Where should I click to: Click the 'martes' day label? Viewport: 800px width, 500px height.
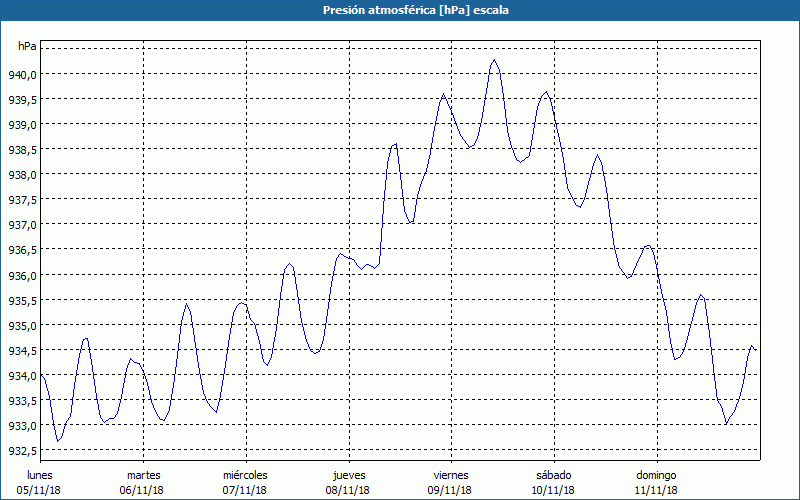coord(144,475)
